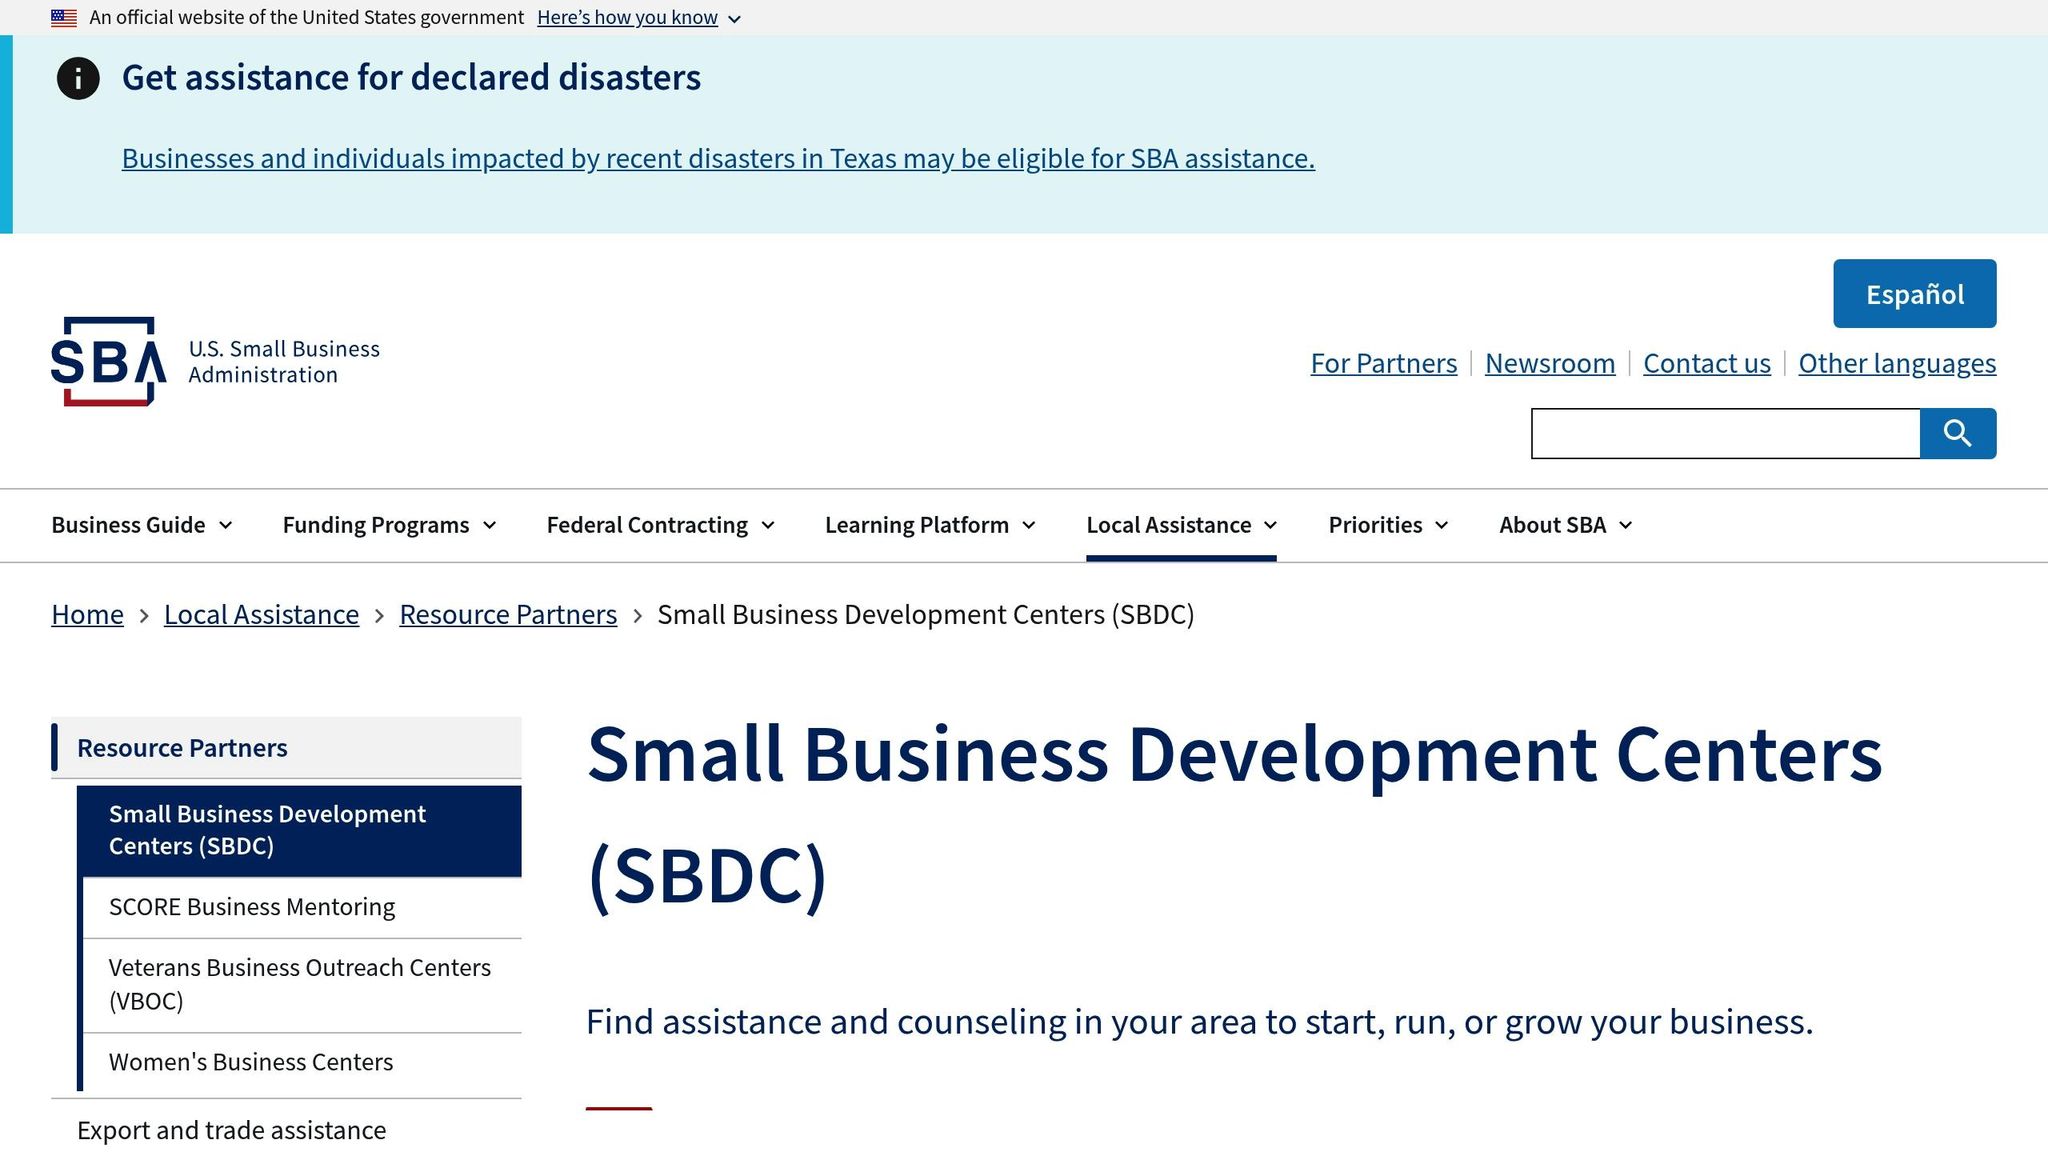Select the Local Assistance nav item
Image resolution: width=2048 pixels, height=1152 pixels.
1181,525
